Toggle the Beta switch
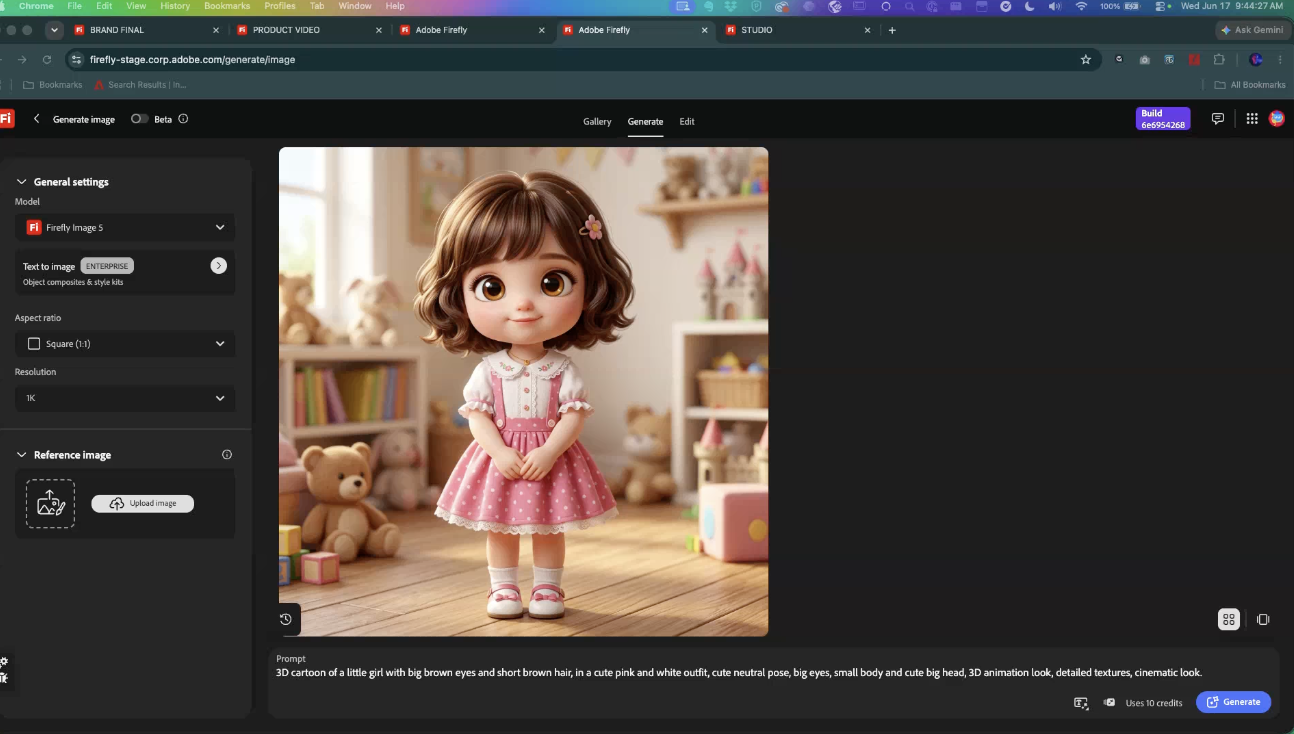This screenshot has width=1294, height=734. coord(139,119)
